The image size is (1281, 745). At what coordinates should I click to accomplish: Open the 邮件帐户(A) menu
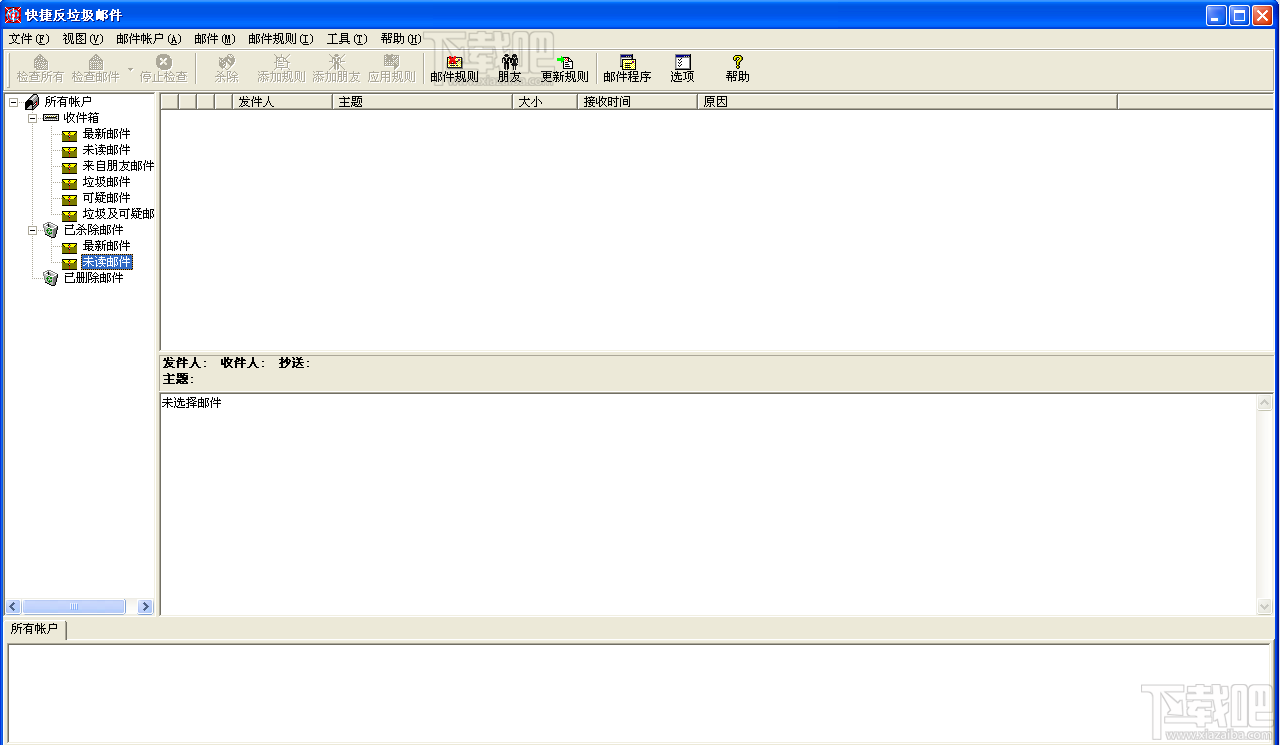pyautogui.click(x=148, y=39)
